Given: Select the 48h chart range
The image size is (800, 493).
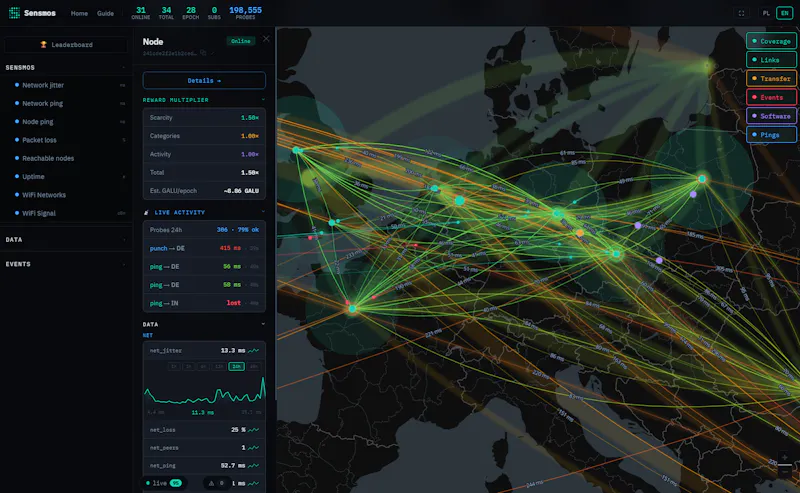Looking at the screenshot, I should tap(254, 366).
